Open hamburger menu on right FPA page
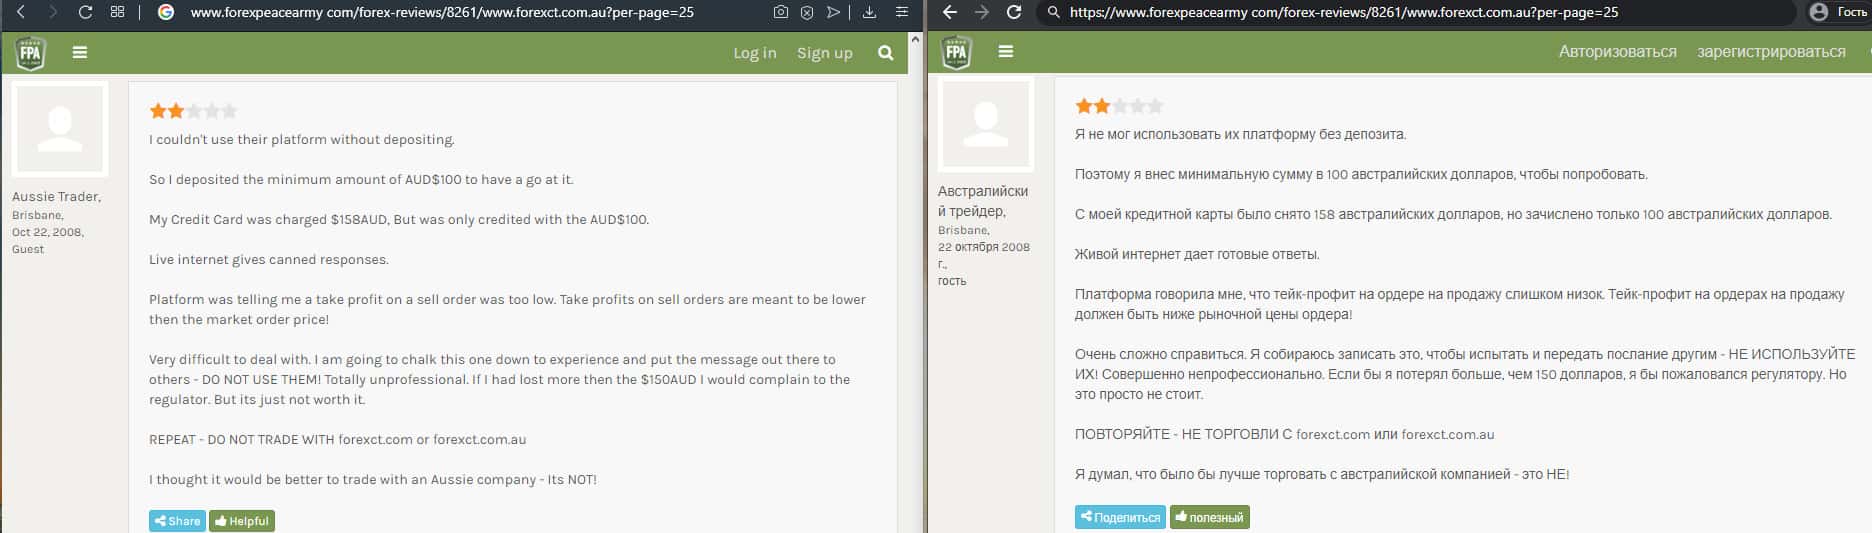Screen dimensions: 1872x533 click(1006, 51)
